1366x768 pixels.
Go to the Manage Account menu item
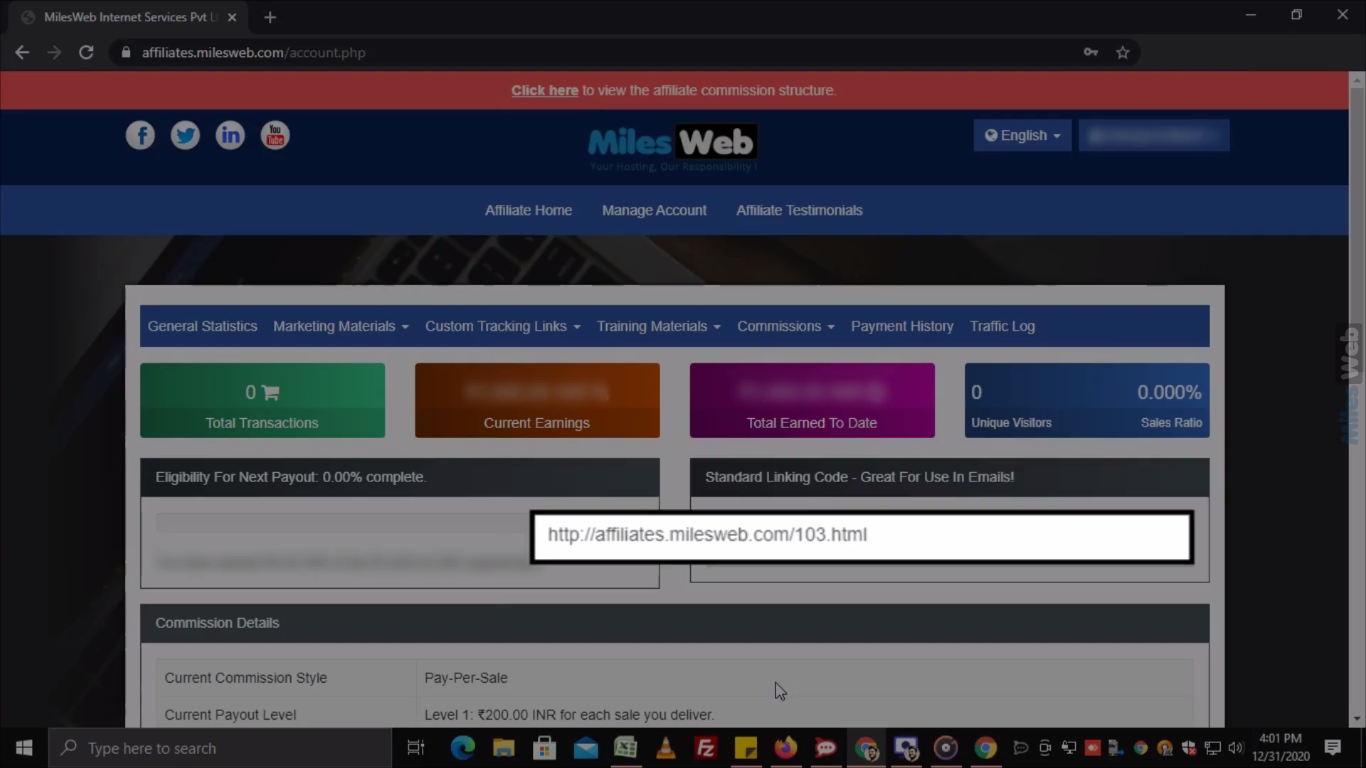pyautogui.click(x=654, y=210)
